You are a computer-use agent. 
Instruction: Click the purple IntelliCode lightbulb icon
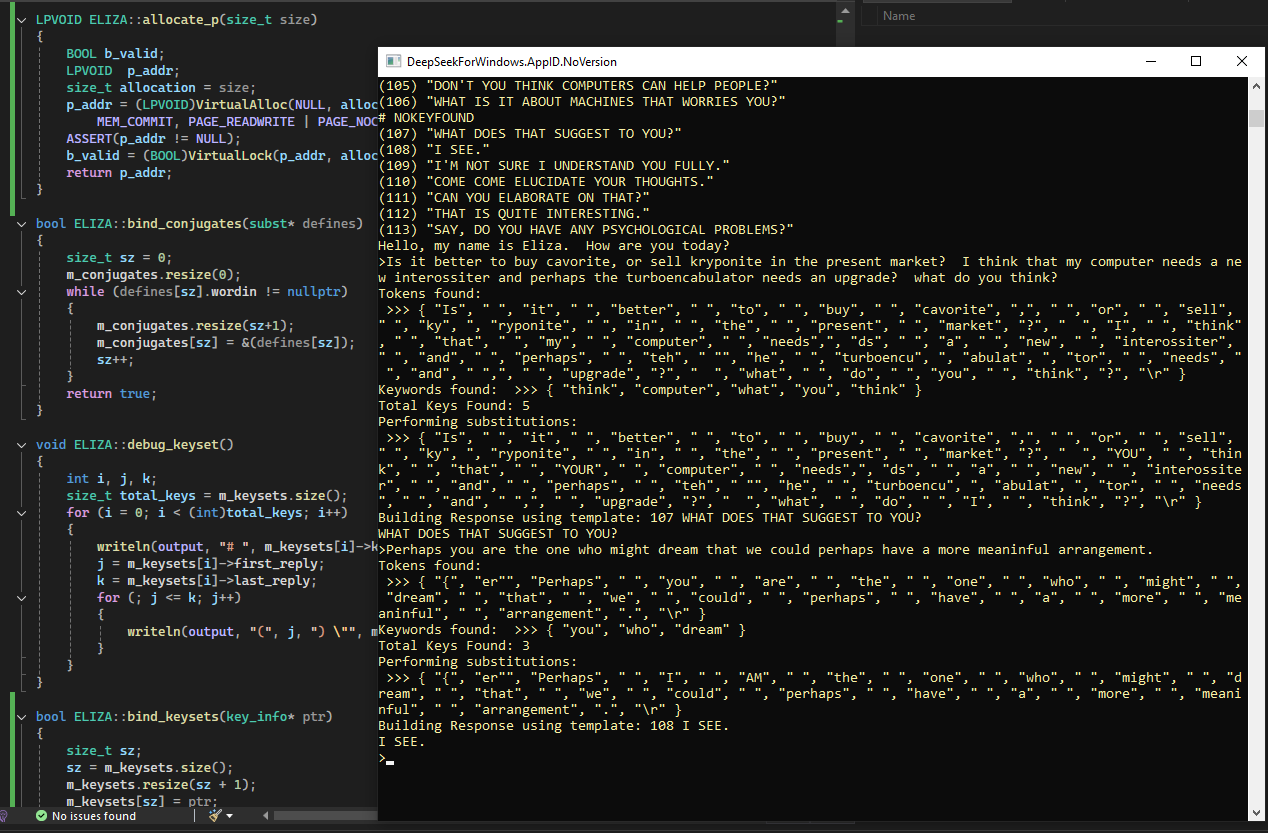pos(4,816)
